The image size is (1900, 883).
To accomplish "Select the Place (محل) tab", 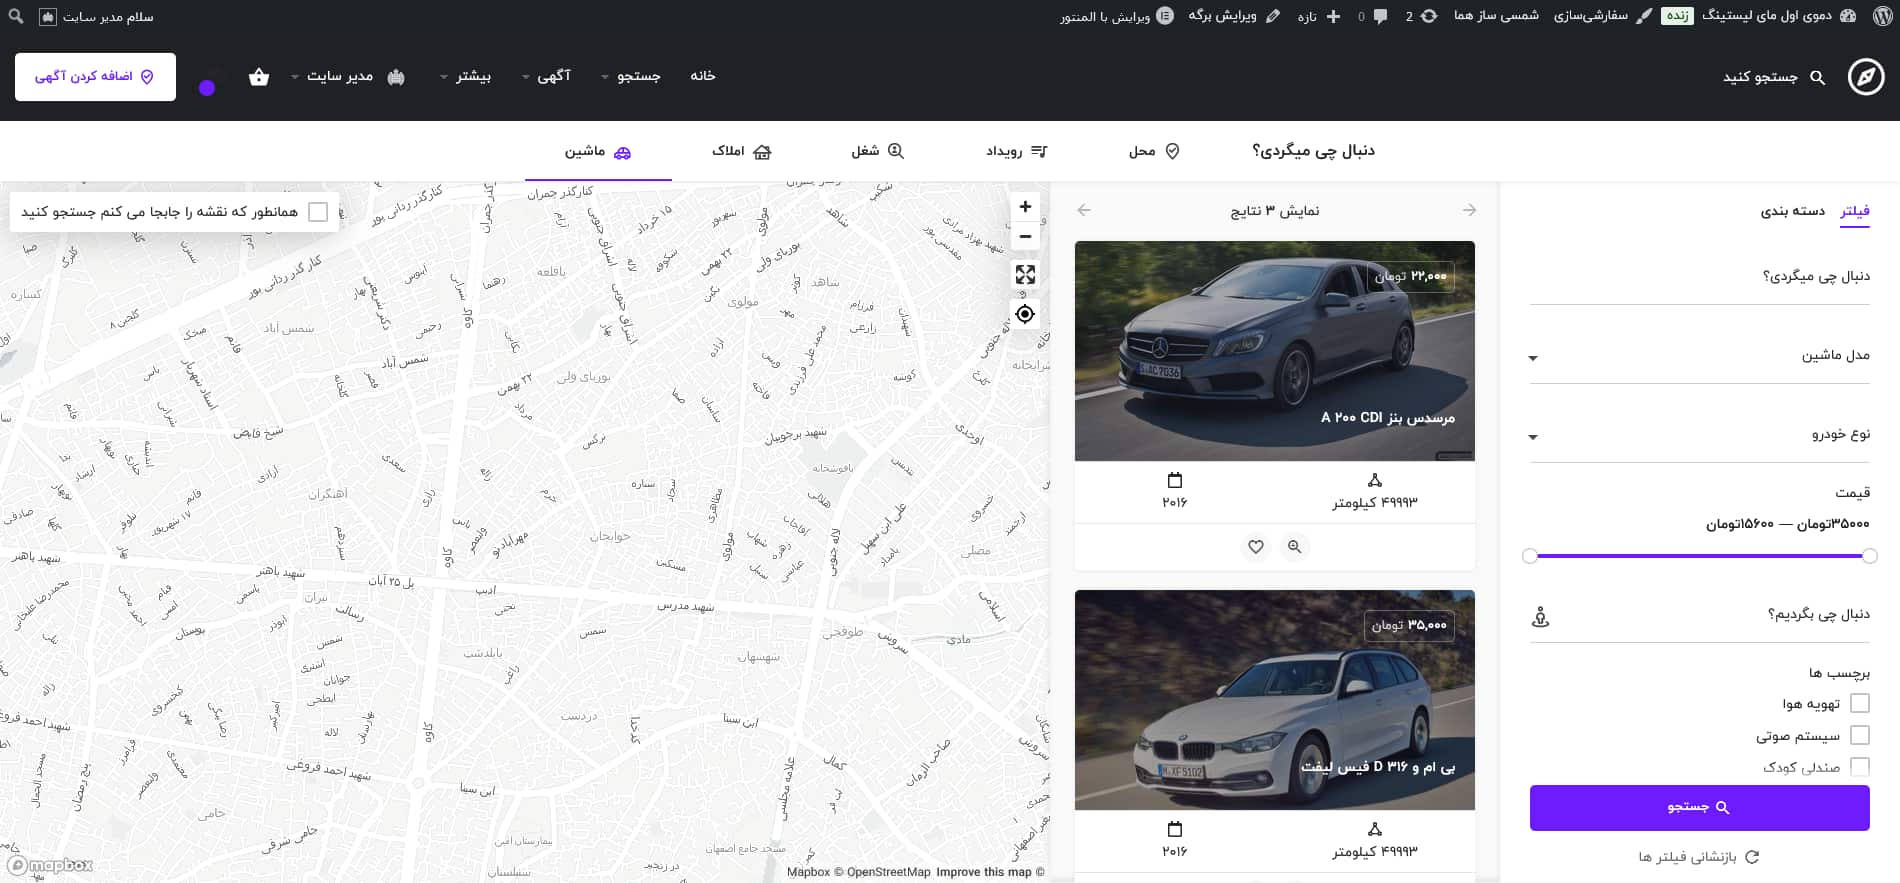I will [1154, 151].
